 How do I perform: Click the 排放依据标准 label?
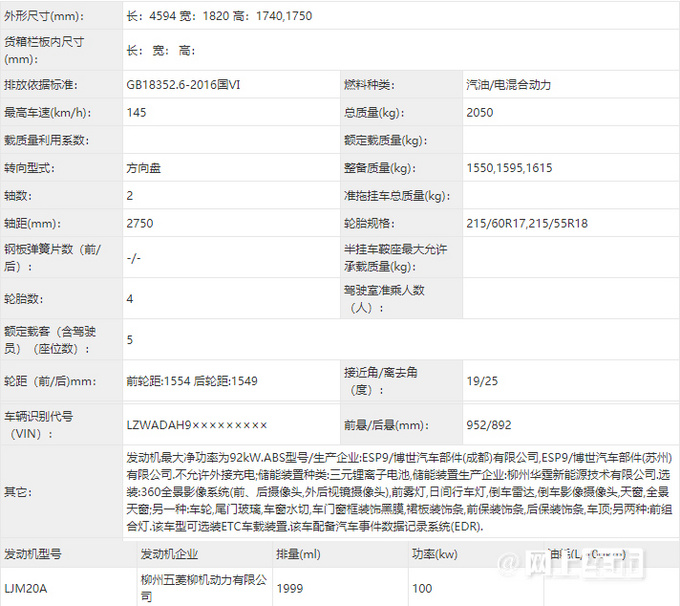pos(41,85)
